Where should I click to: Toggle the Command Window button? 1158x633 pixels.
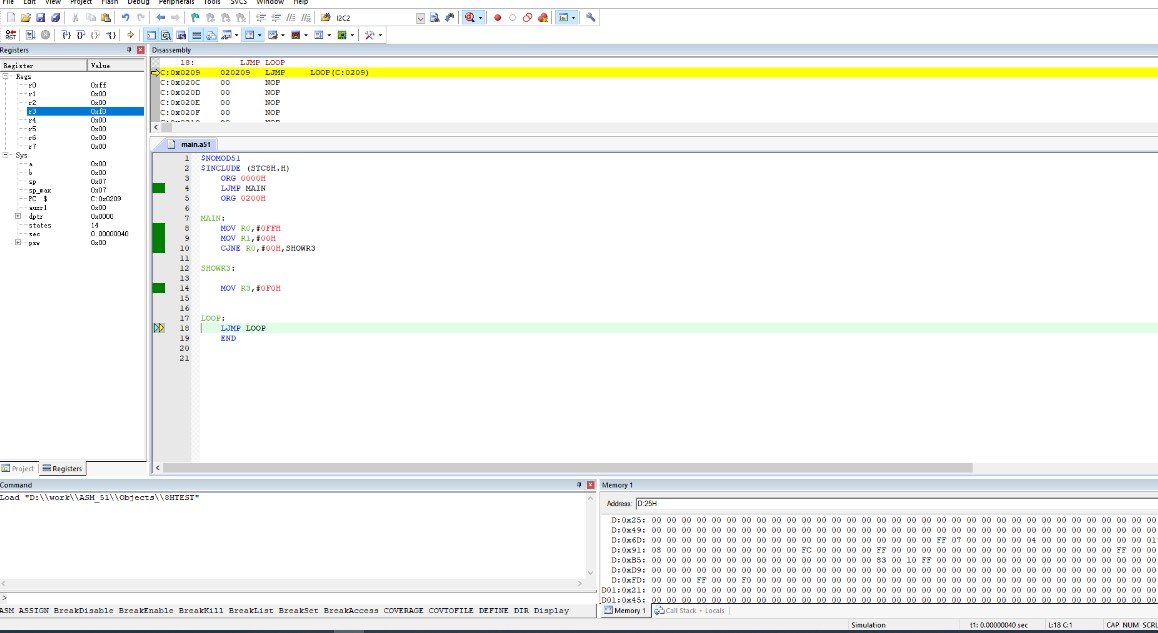pos(151,35)
